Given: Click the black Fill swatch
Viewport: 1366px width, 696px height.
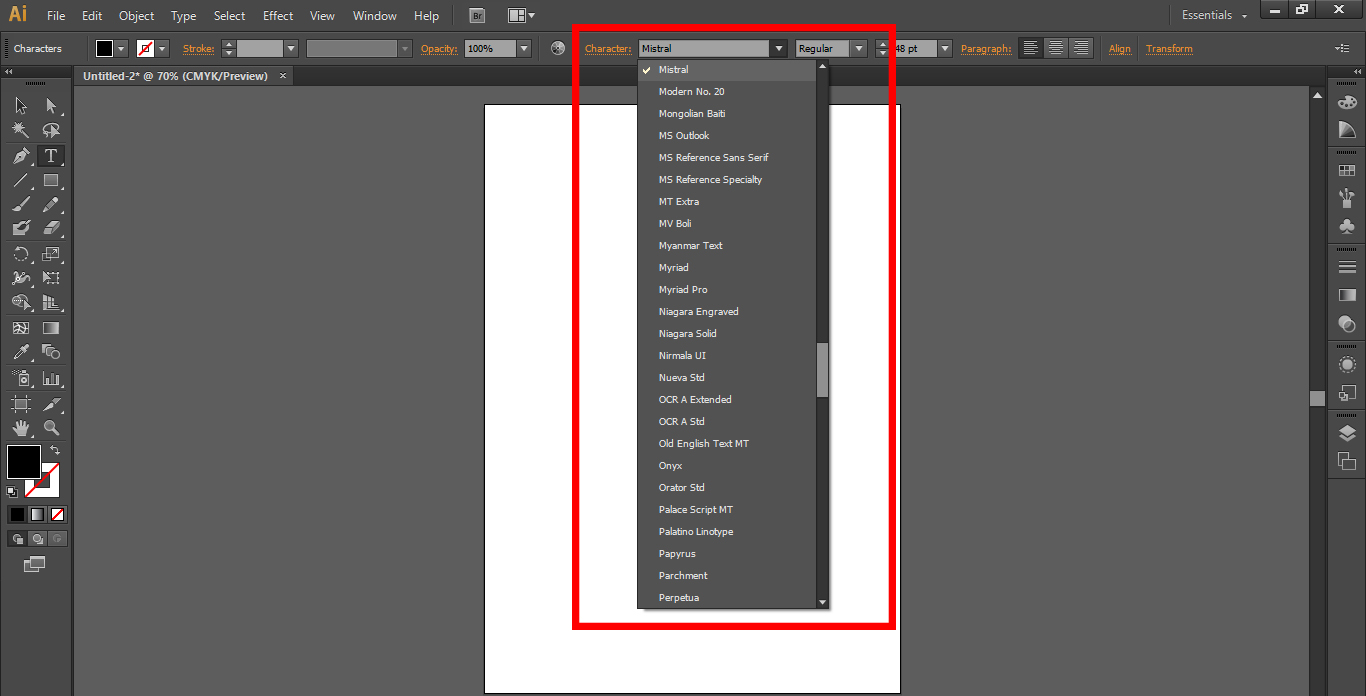Looking at the screenshot, I should point(23,461).
